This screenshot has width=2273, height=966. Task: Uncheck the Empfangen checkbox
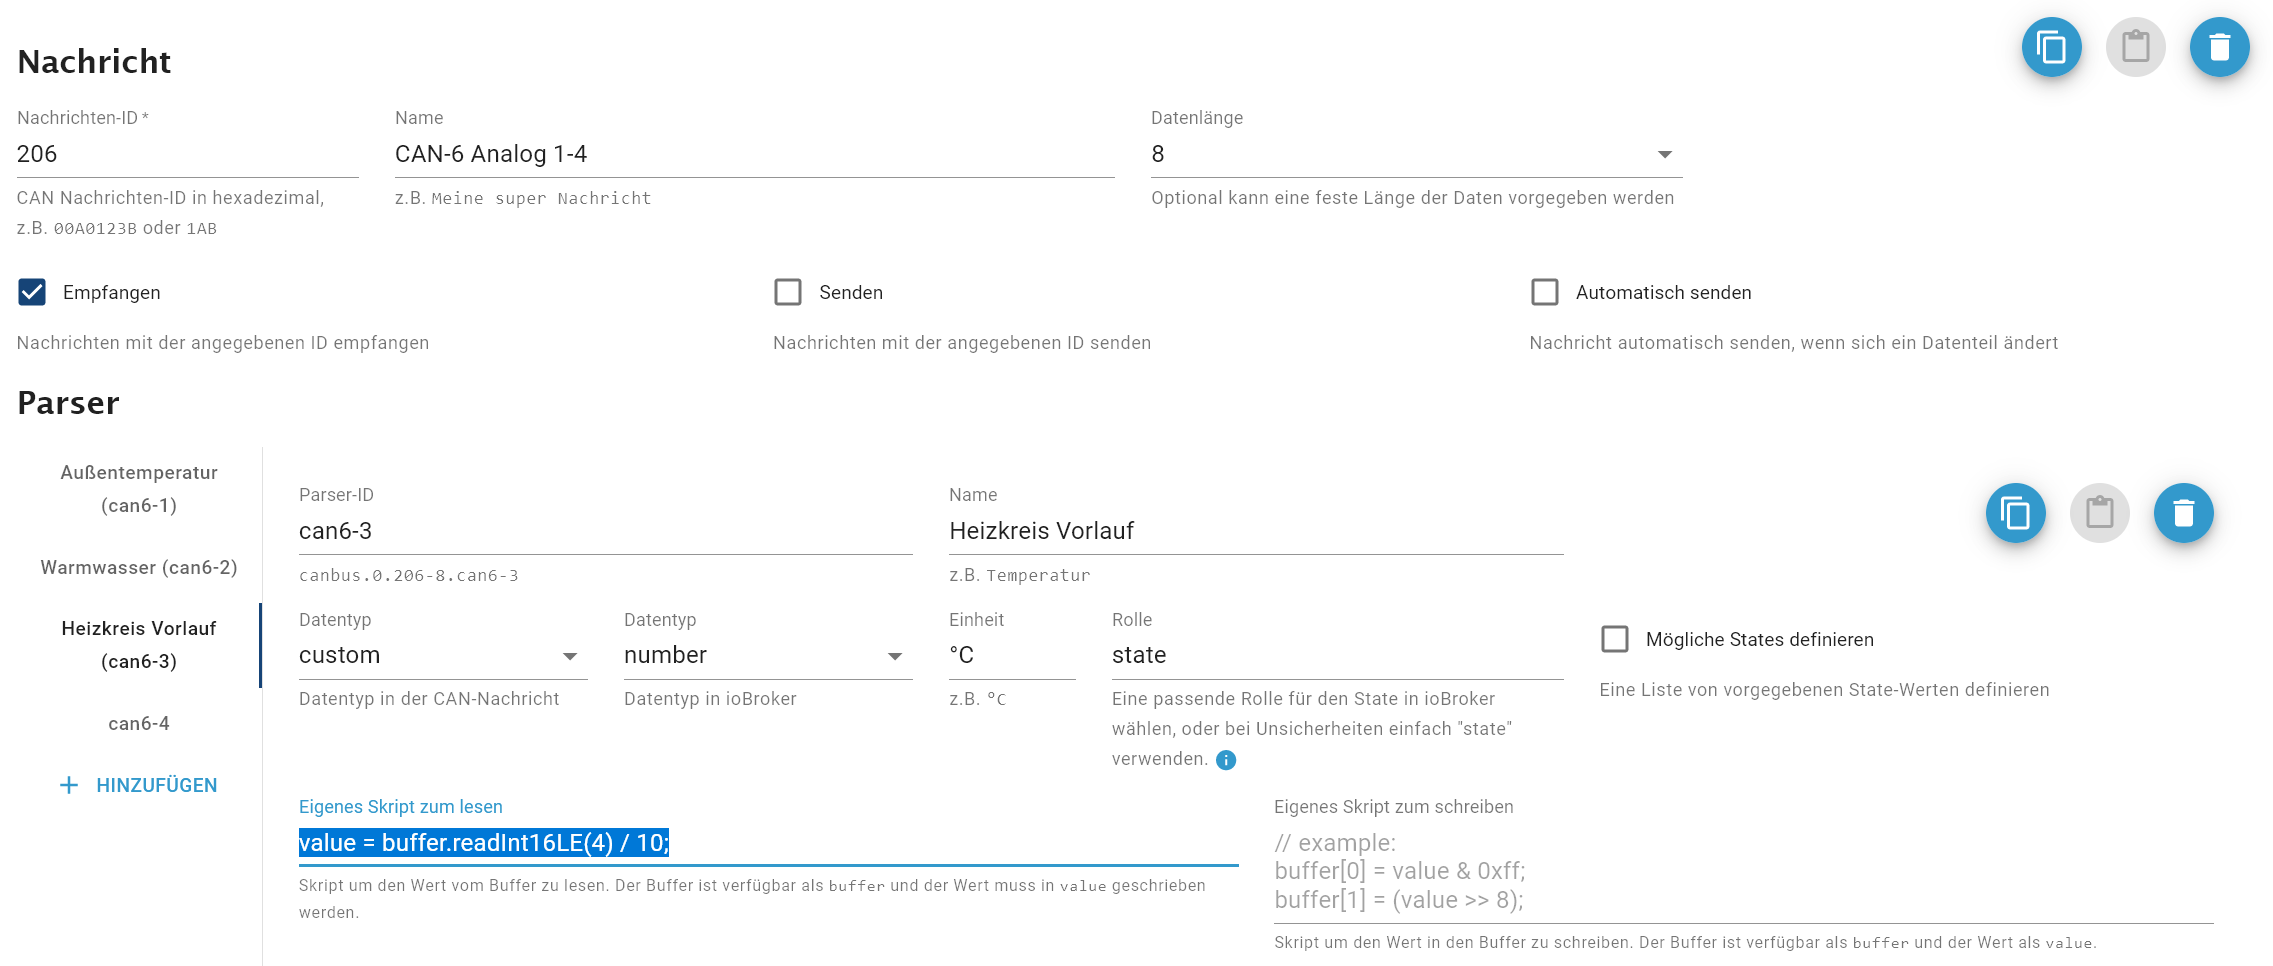pos(32,292)
